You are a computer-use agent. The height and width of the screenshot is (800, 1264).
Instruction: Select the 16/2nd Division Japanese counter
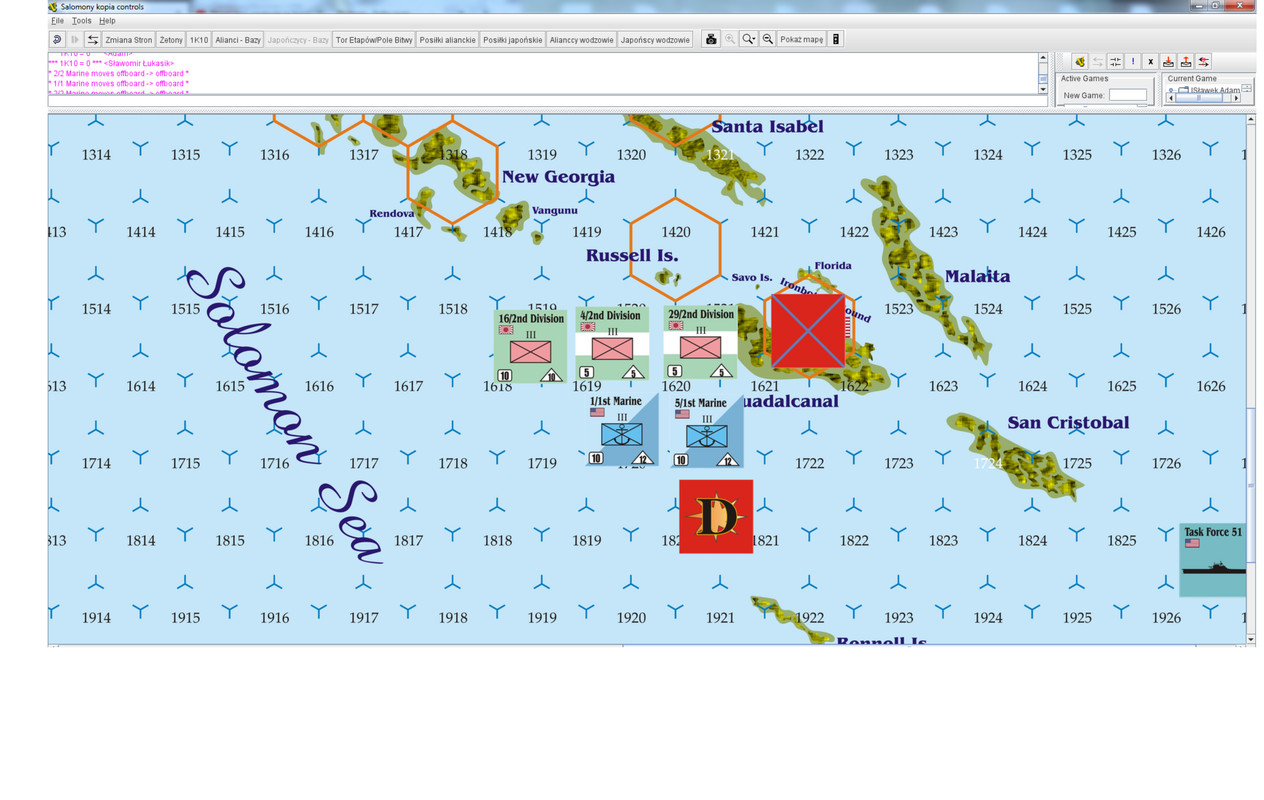(530, 346)
